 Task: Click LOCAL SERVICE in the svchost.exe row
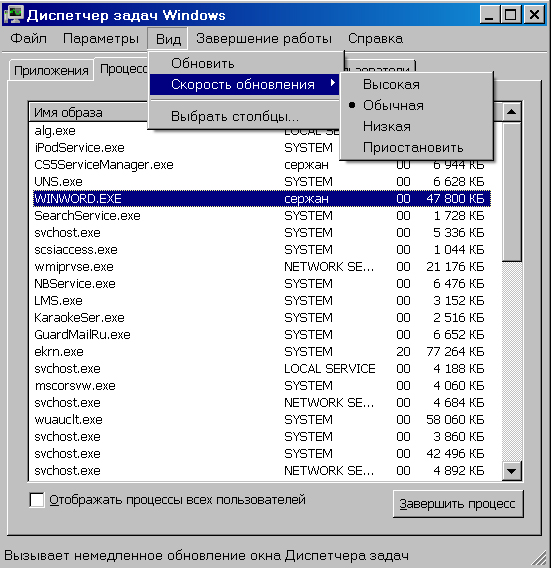coord(330,369)
